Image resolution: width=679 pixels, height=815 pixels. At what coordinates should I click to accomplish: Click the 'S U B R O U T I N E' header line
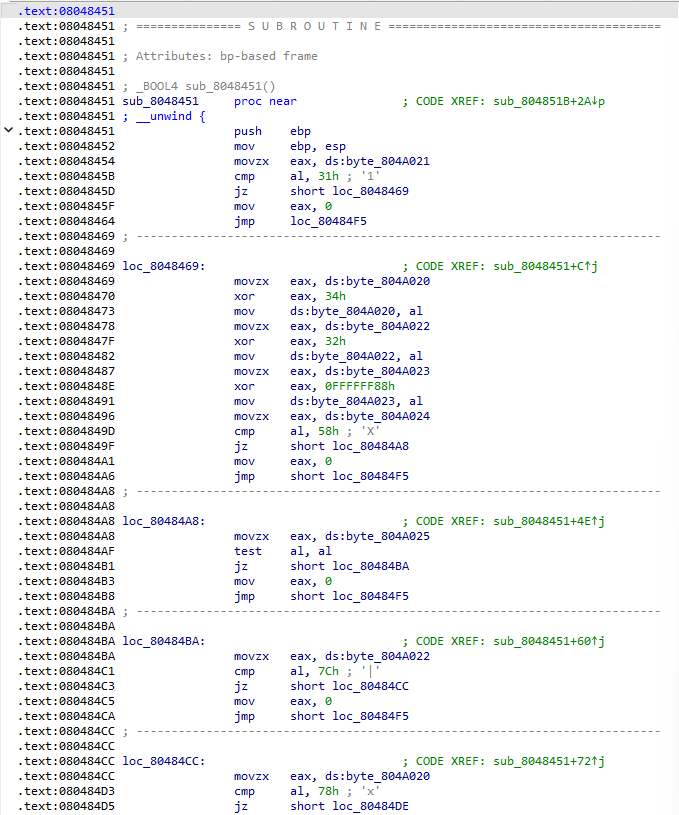(315, 26)
